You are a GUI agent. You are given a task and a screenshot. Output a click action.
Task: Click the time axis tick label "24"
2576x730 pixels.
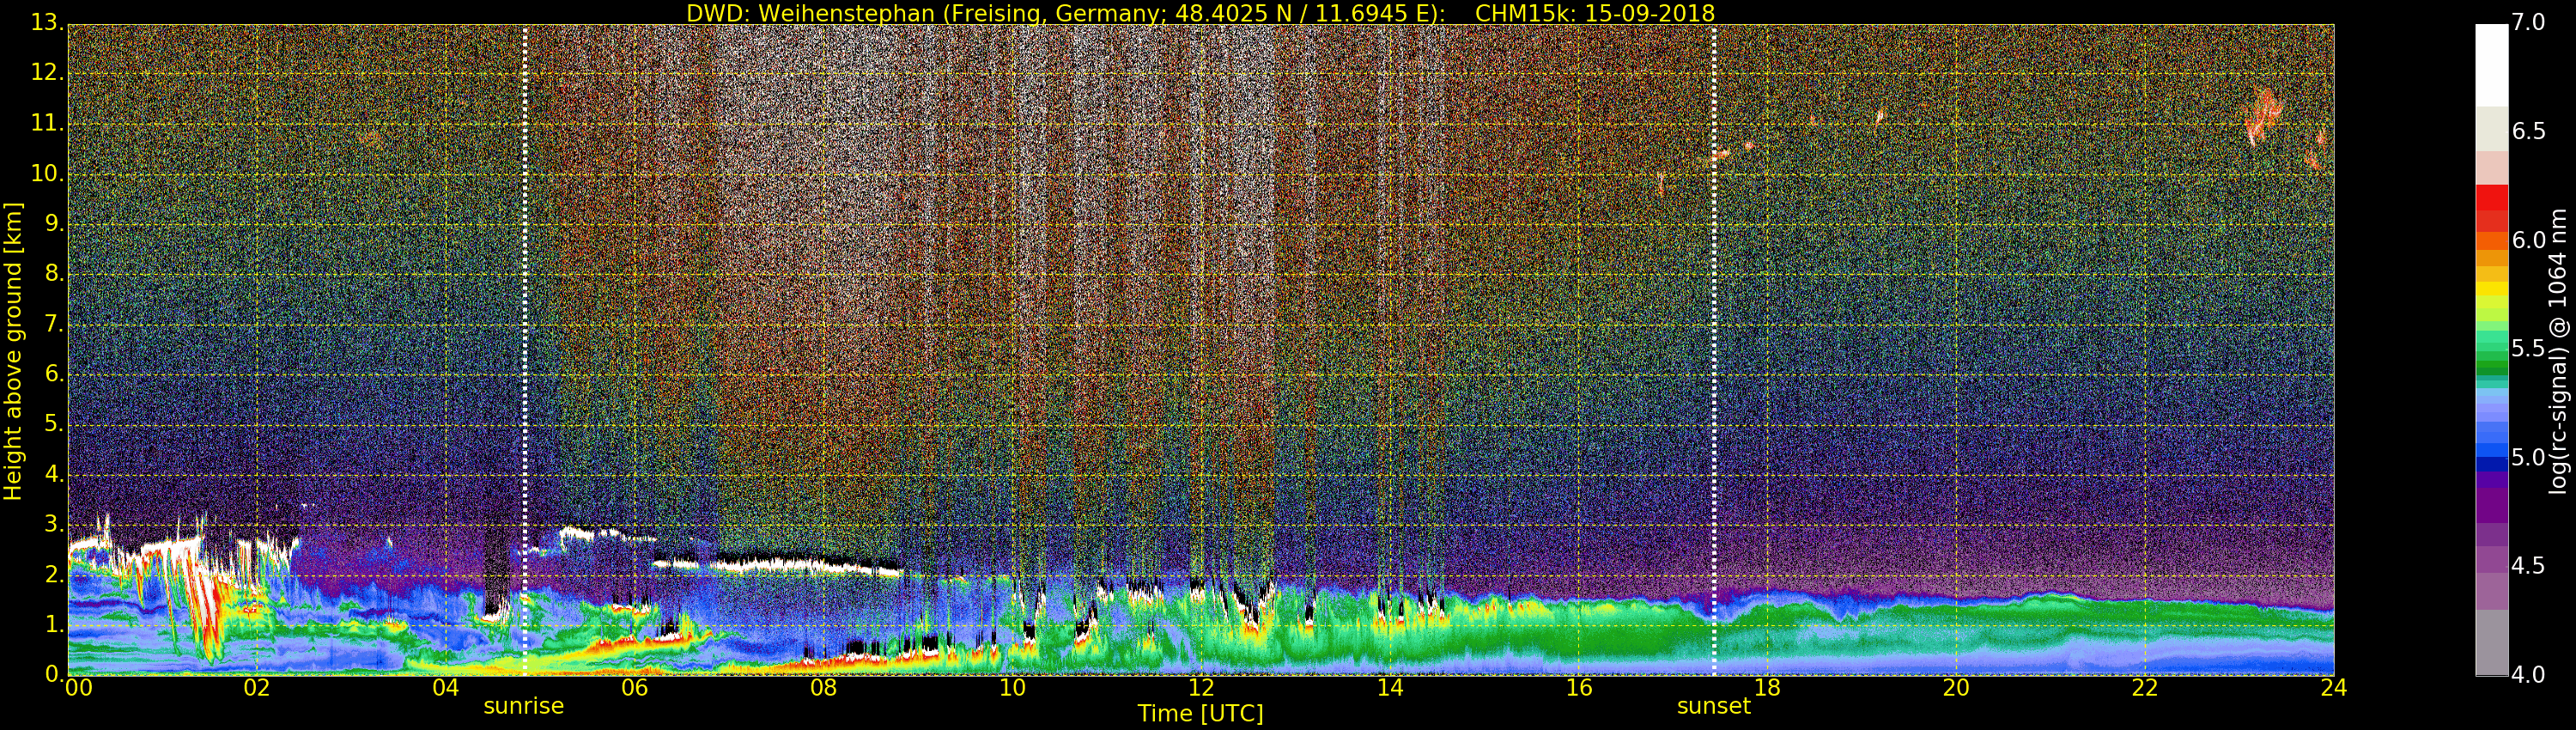pos(2333,688)
